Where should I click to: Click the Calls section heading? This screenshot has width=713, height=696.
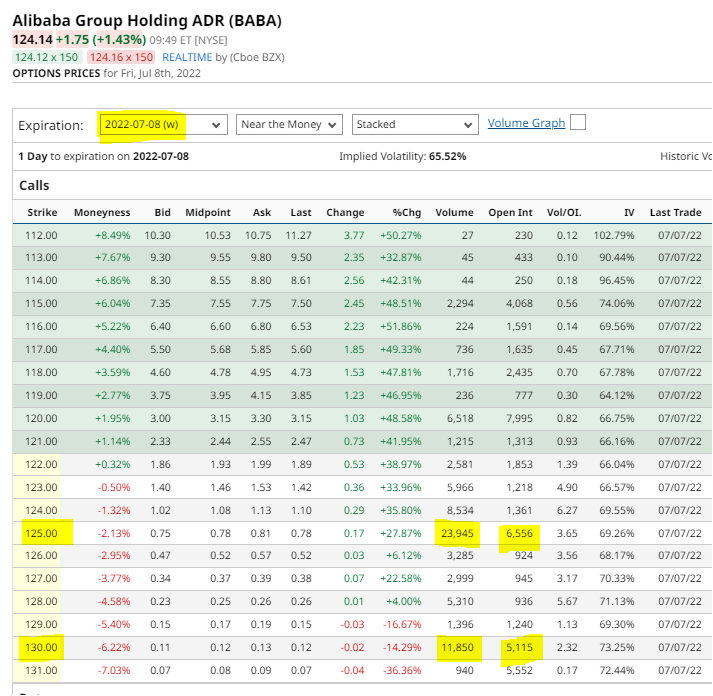tap(34, 185)
